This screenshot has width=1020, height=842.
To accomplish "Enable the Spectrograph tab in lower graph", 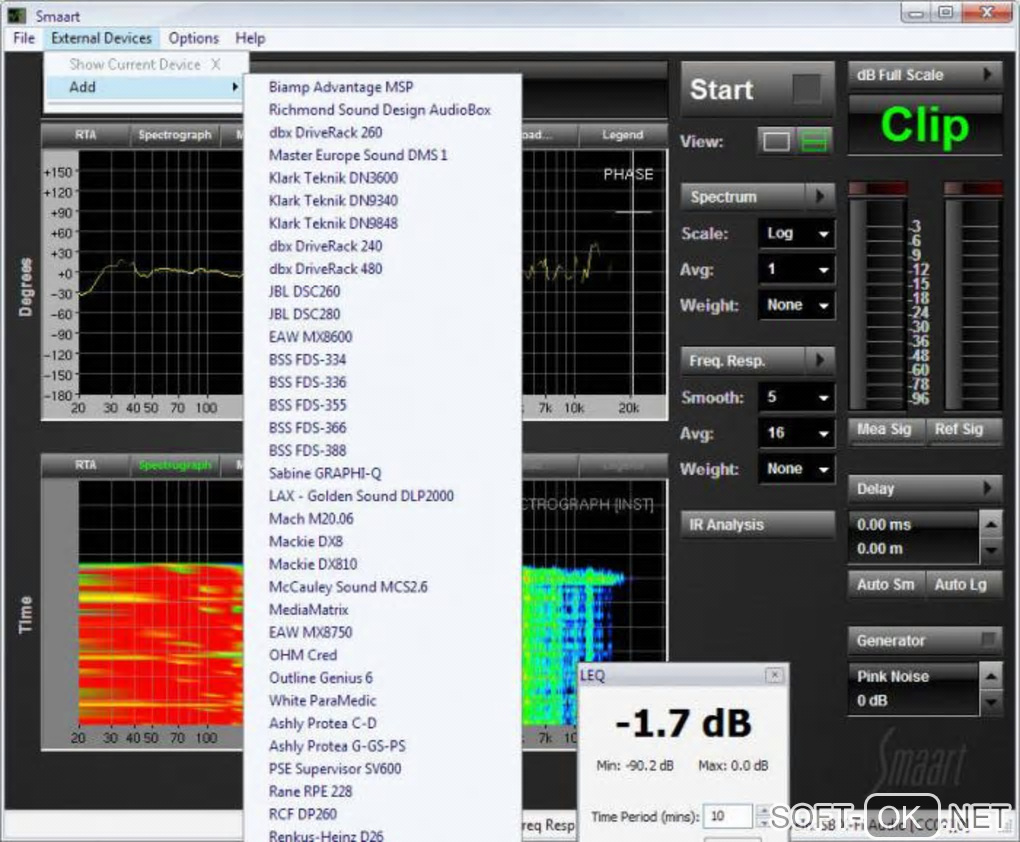I will point(175,465).
